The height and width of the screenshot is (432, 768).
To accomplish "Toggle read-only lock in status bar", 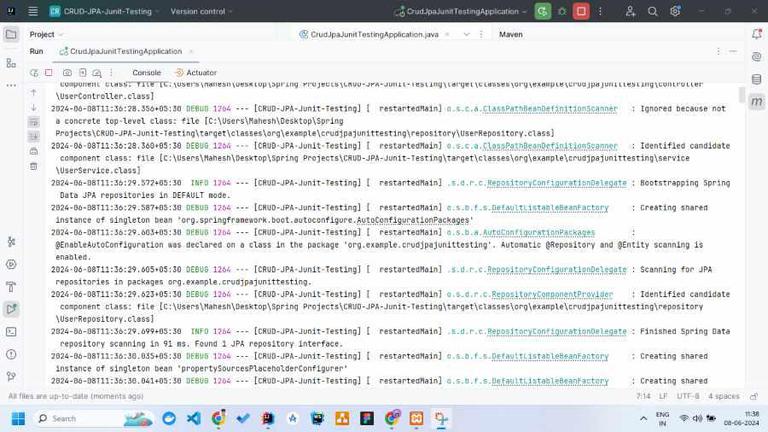I will click(x=754, y=396).
